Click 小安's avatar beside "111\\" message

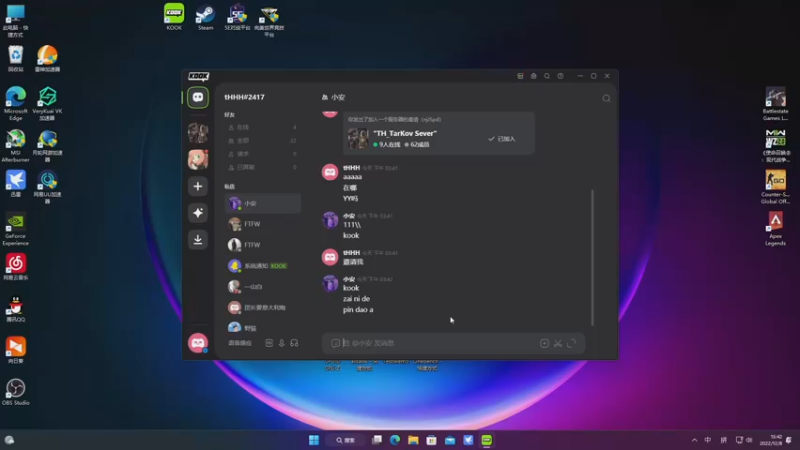tap(330, 220)
